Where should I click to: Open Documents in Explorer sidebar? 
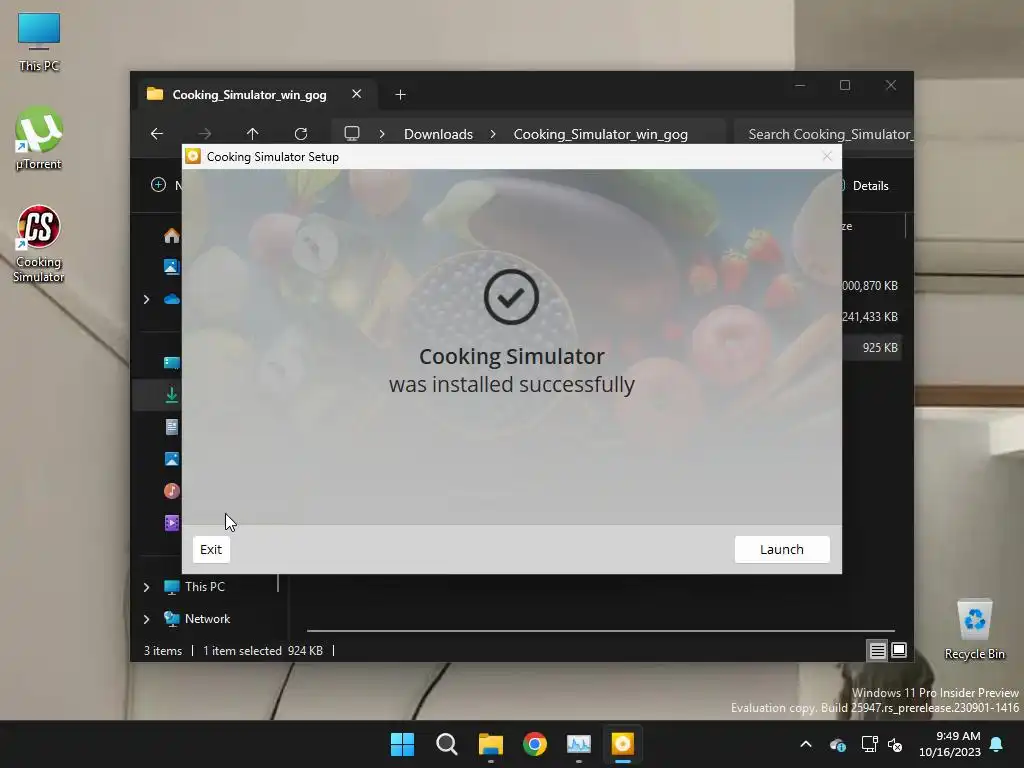(172, 427)
